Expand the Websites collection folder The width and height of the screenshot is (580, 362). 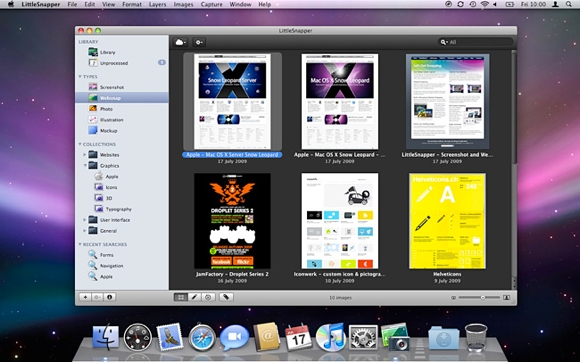(85, 155)
